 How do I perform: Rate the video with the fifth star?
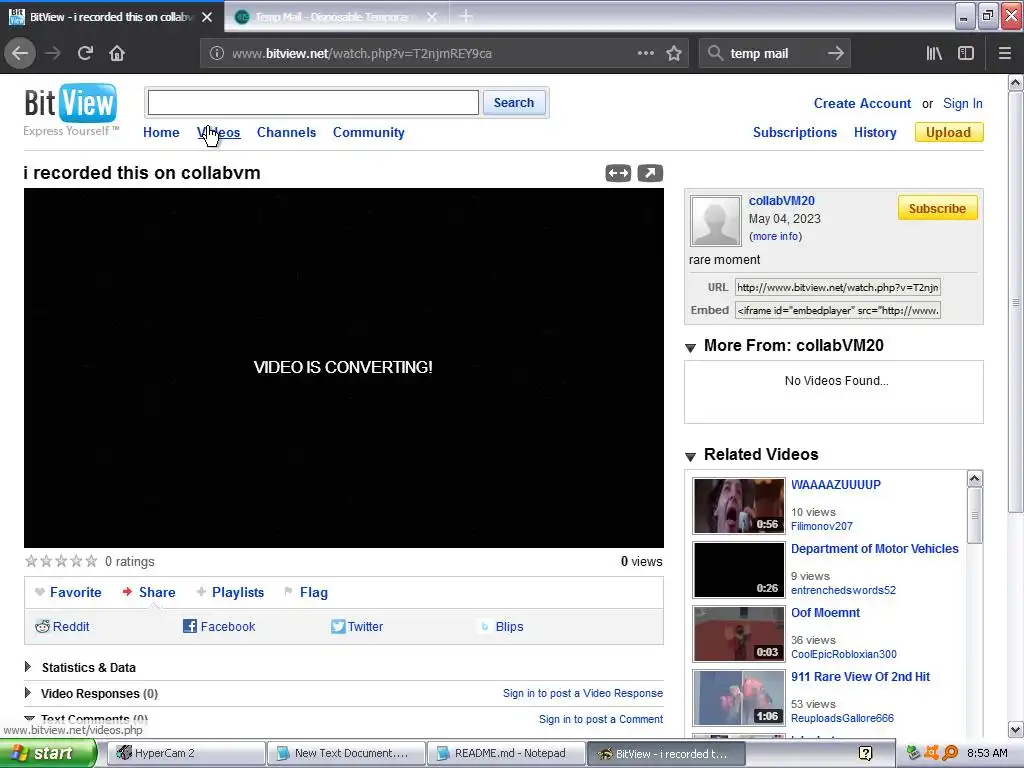91,561
